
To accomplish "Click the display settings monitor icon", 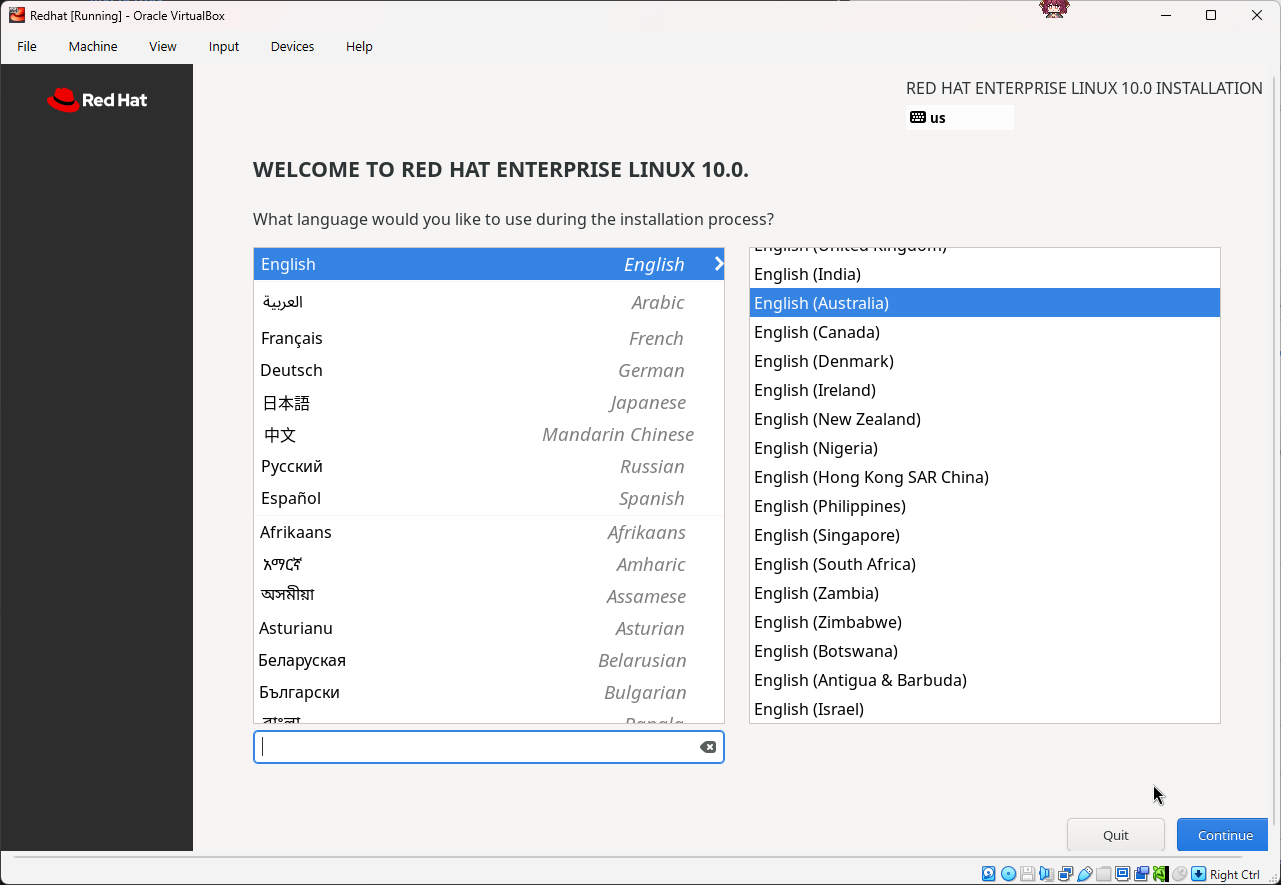I will pos(1123,873).
